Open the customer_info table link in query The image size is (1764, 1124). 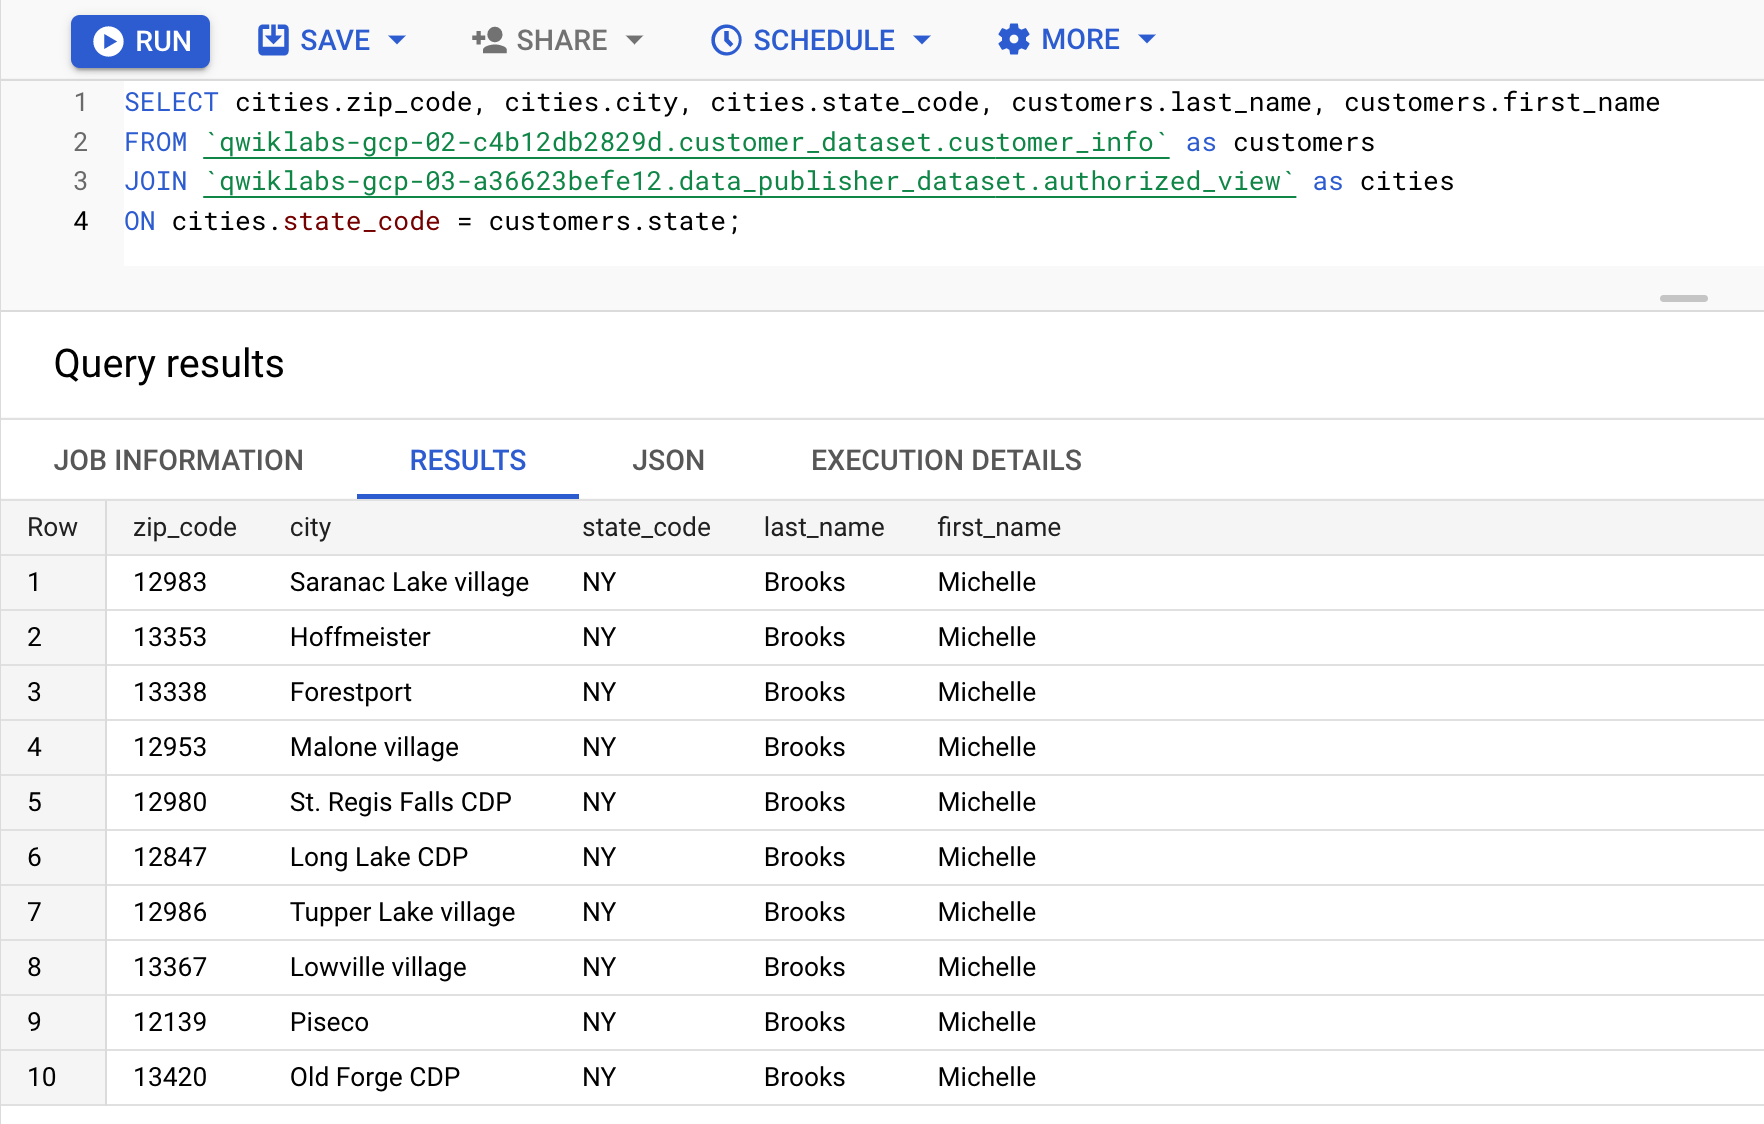686,142
